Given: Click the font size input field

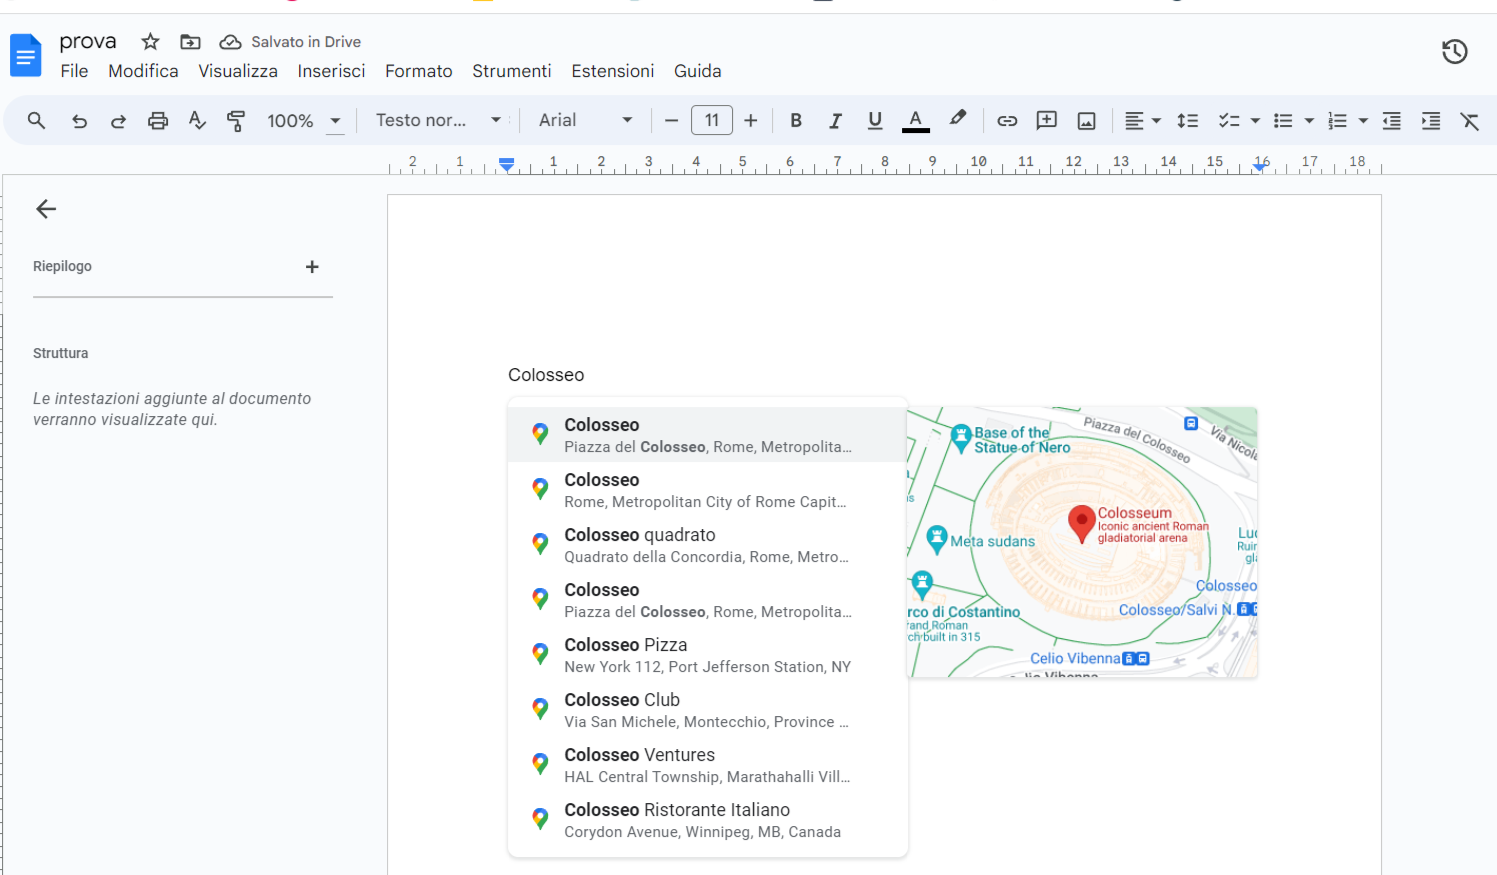Looking at the screenshot, I should [711, 121].
